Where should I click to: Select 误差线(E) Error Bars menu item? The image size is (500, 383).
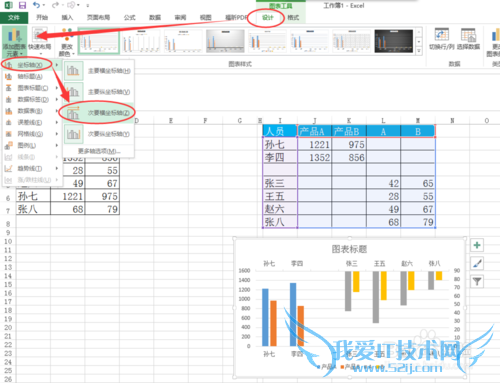31,122
